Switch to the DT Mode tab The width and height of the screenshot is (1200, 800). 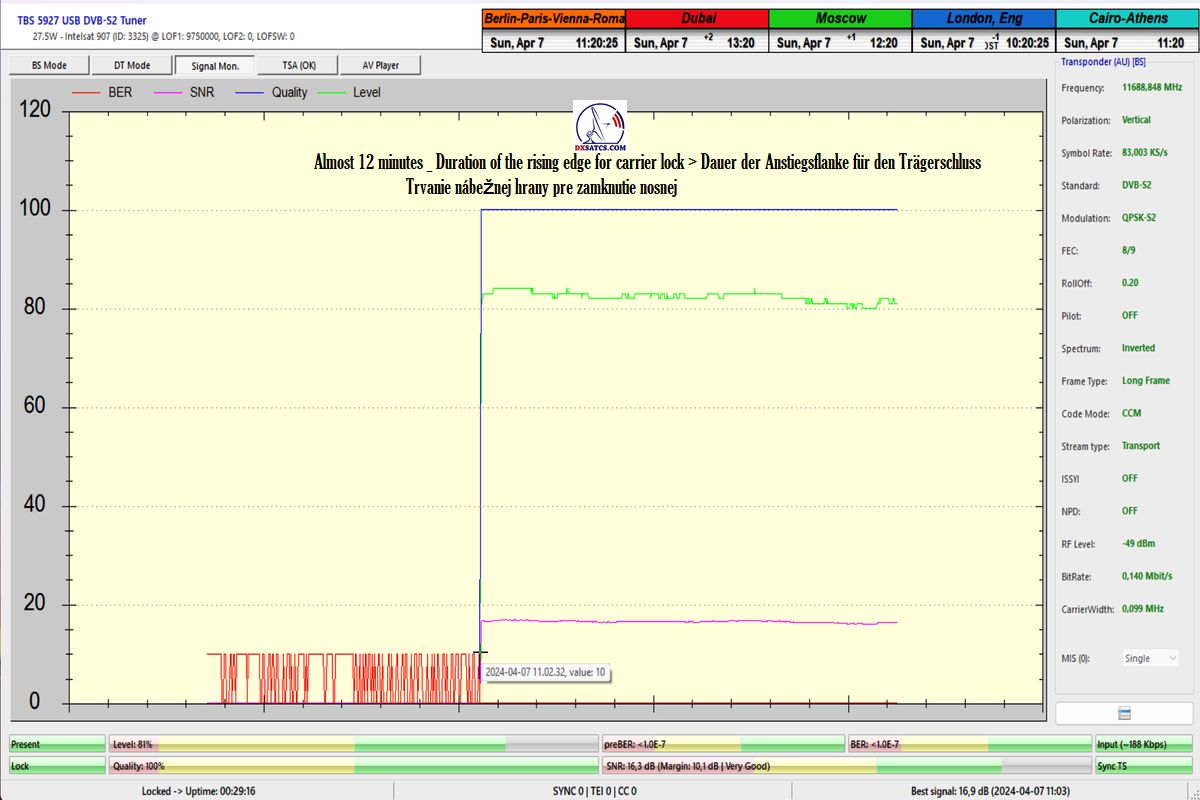(131, 65)
